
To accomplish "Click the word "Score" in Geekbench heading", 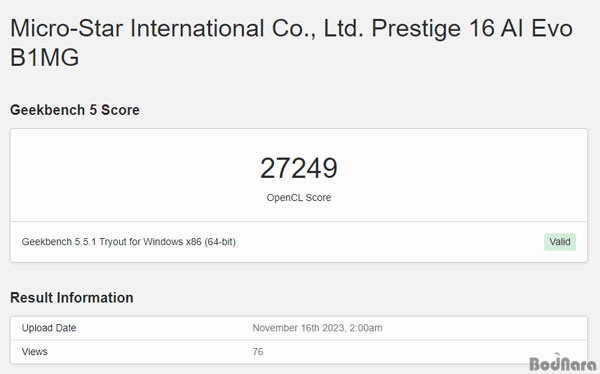I will click(x=120, y=110).
